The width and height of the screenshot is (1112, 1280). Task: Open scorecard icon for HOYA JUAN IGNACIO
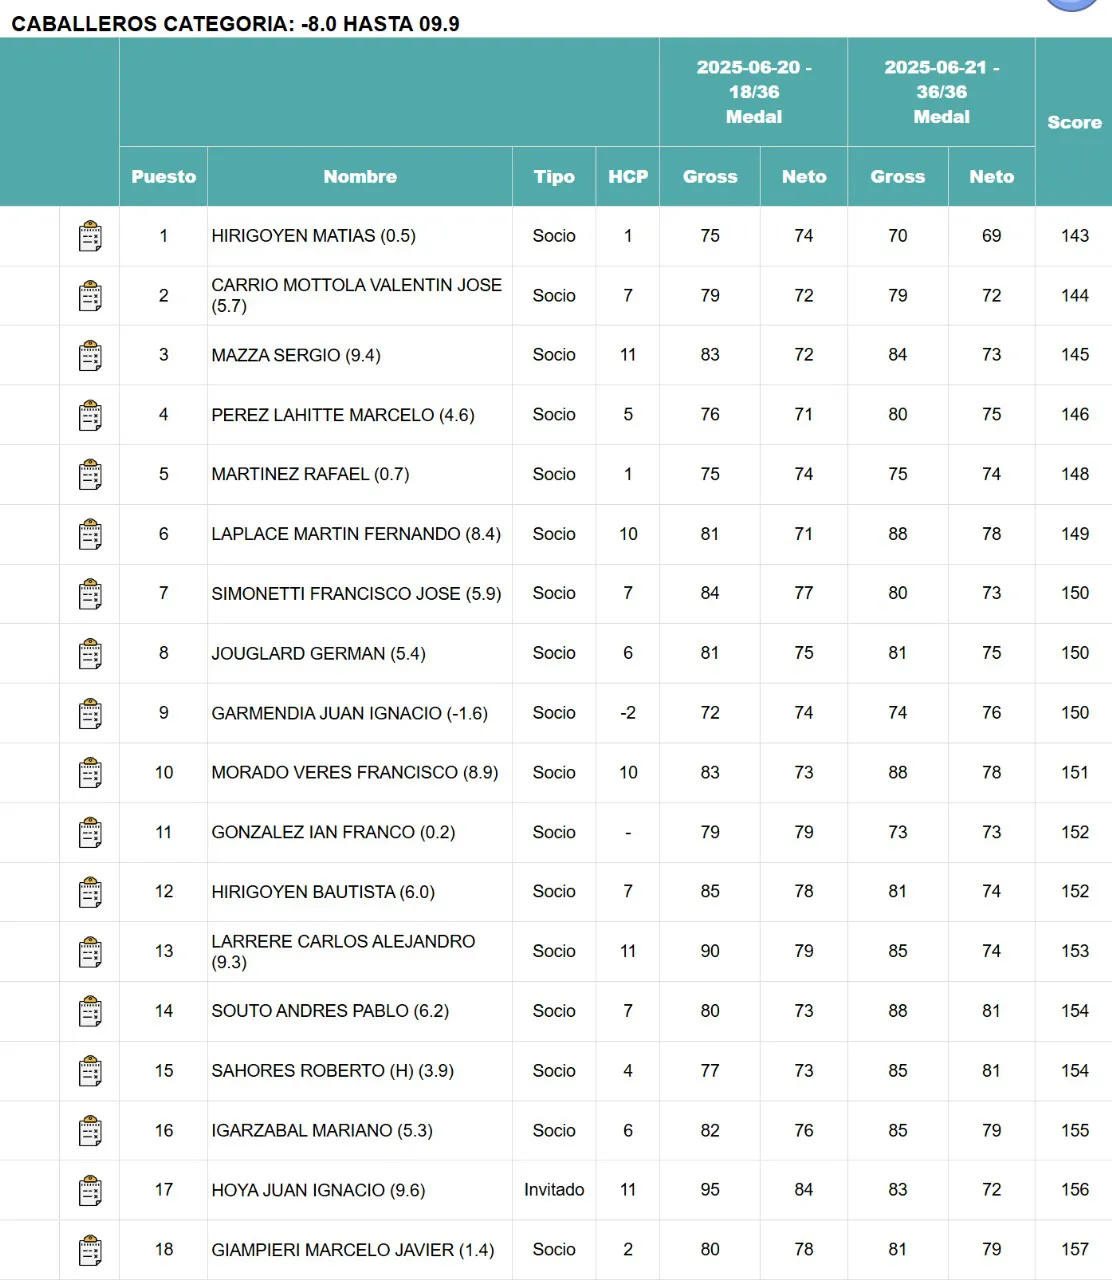(90, 1191)
